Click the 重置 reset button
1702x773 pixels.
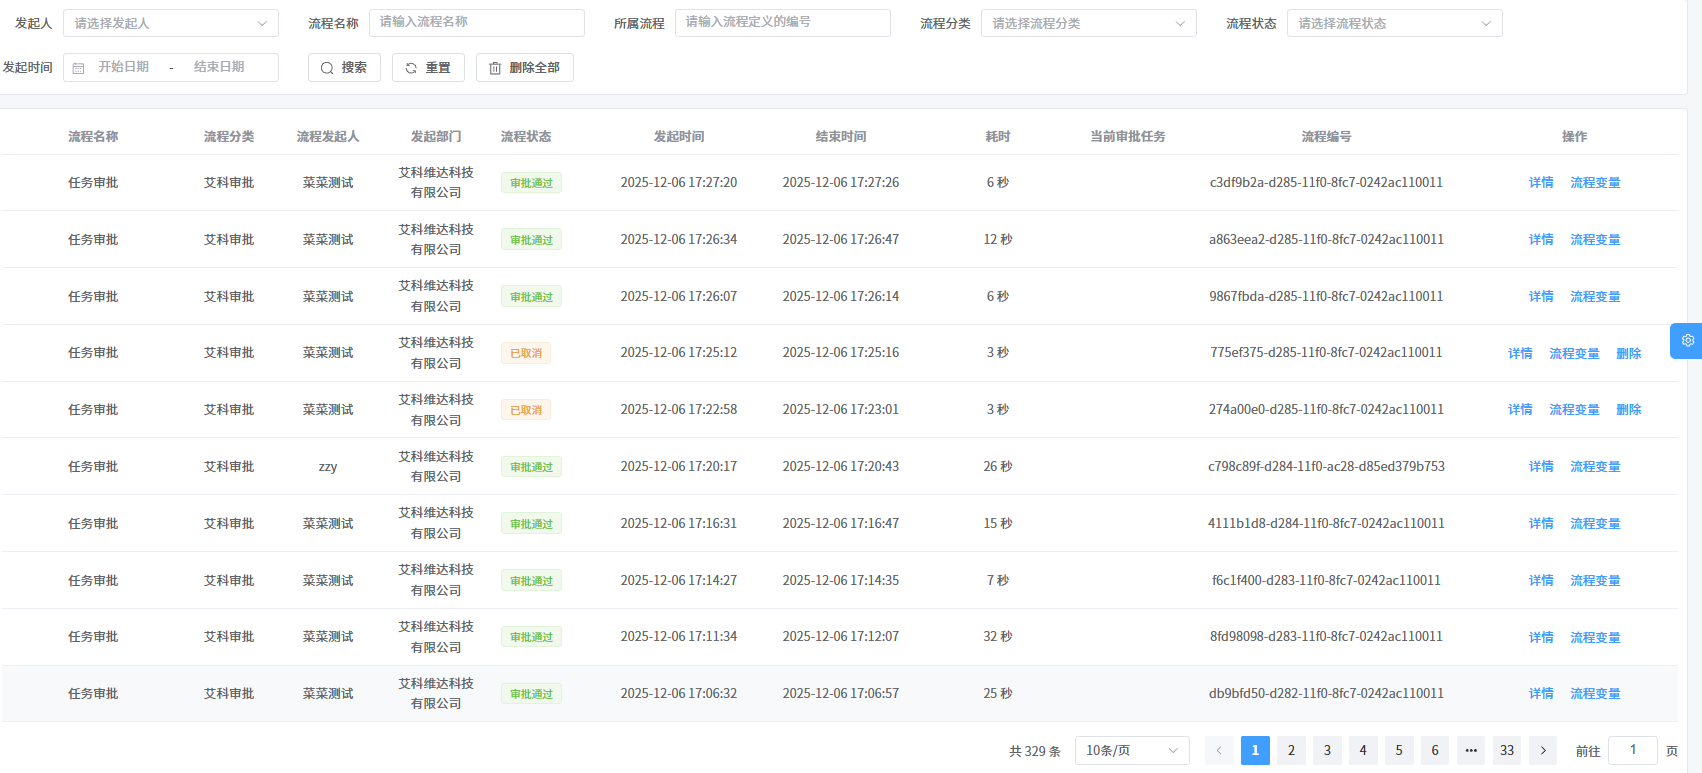(428, 68)
